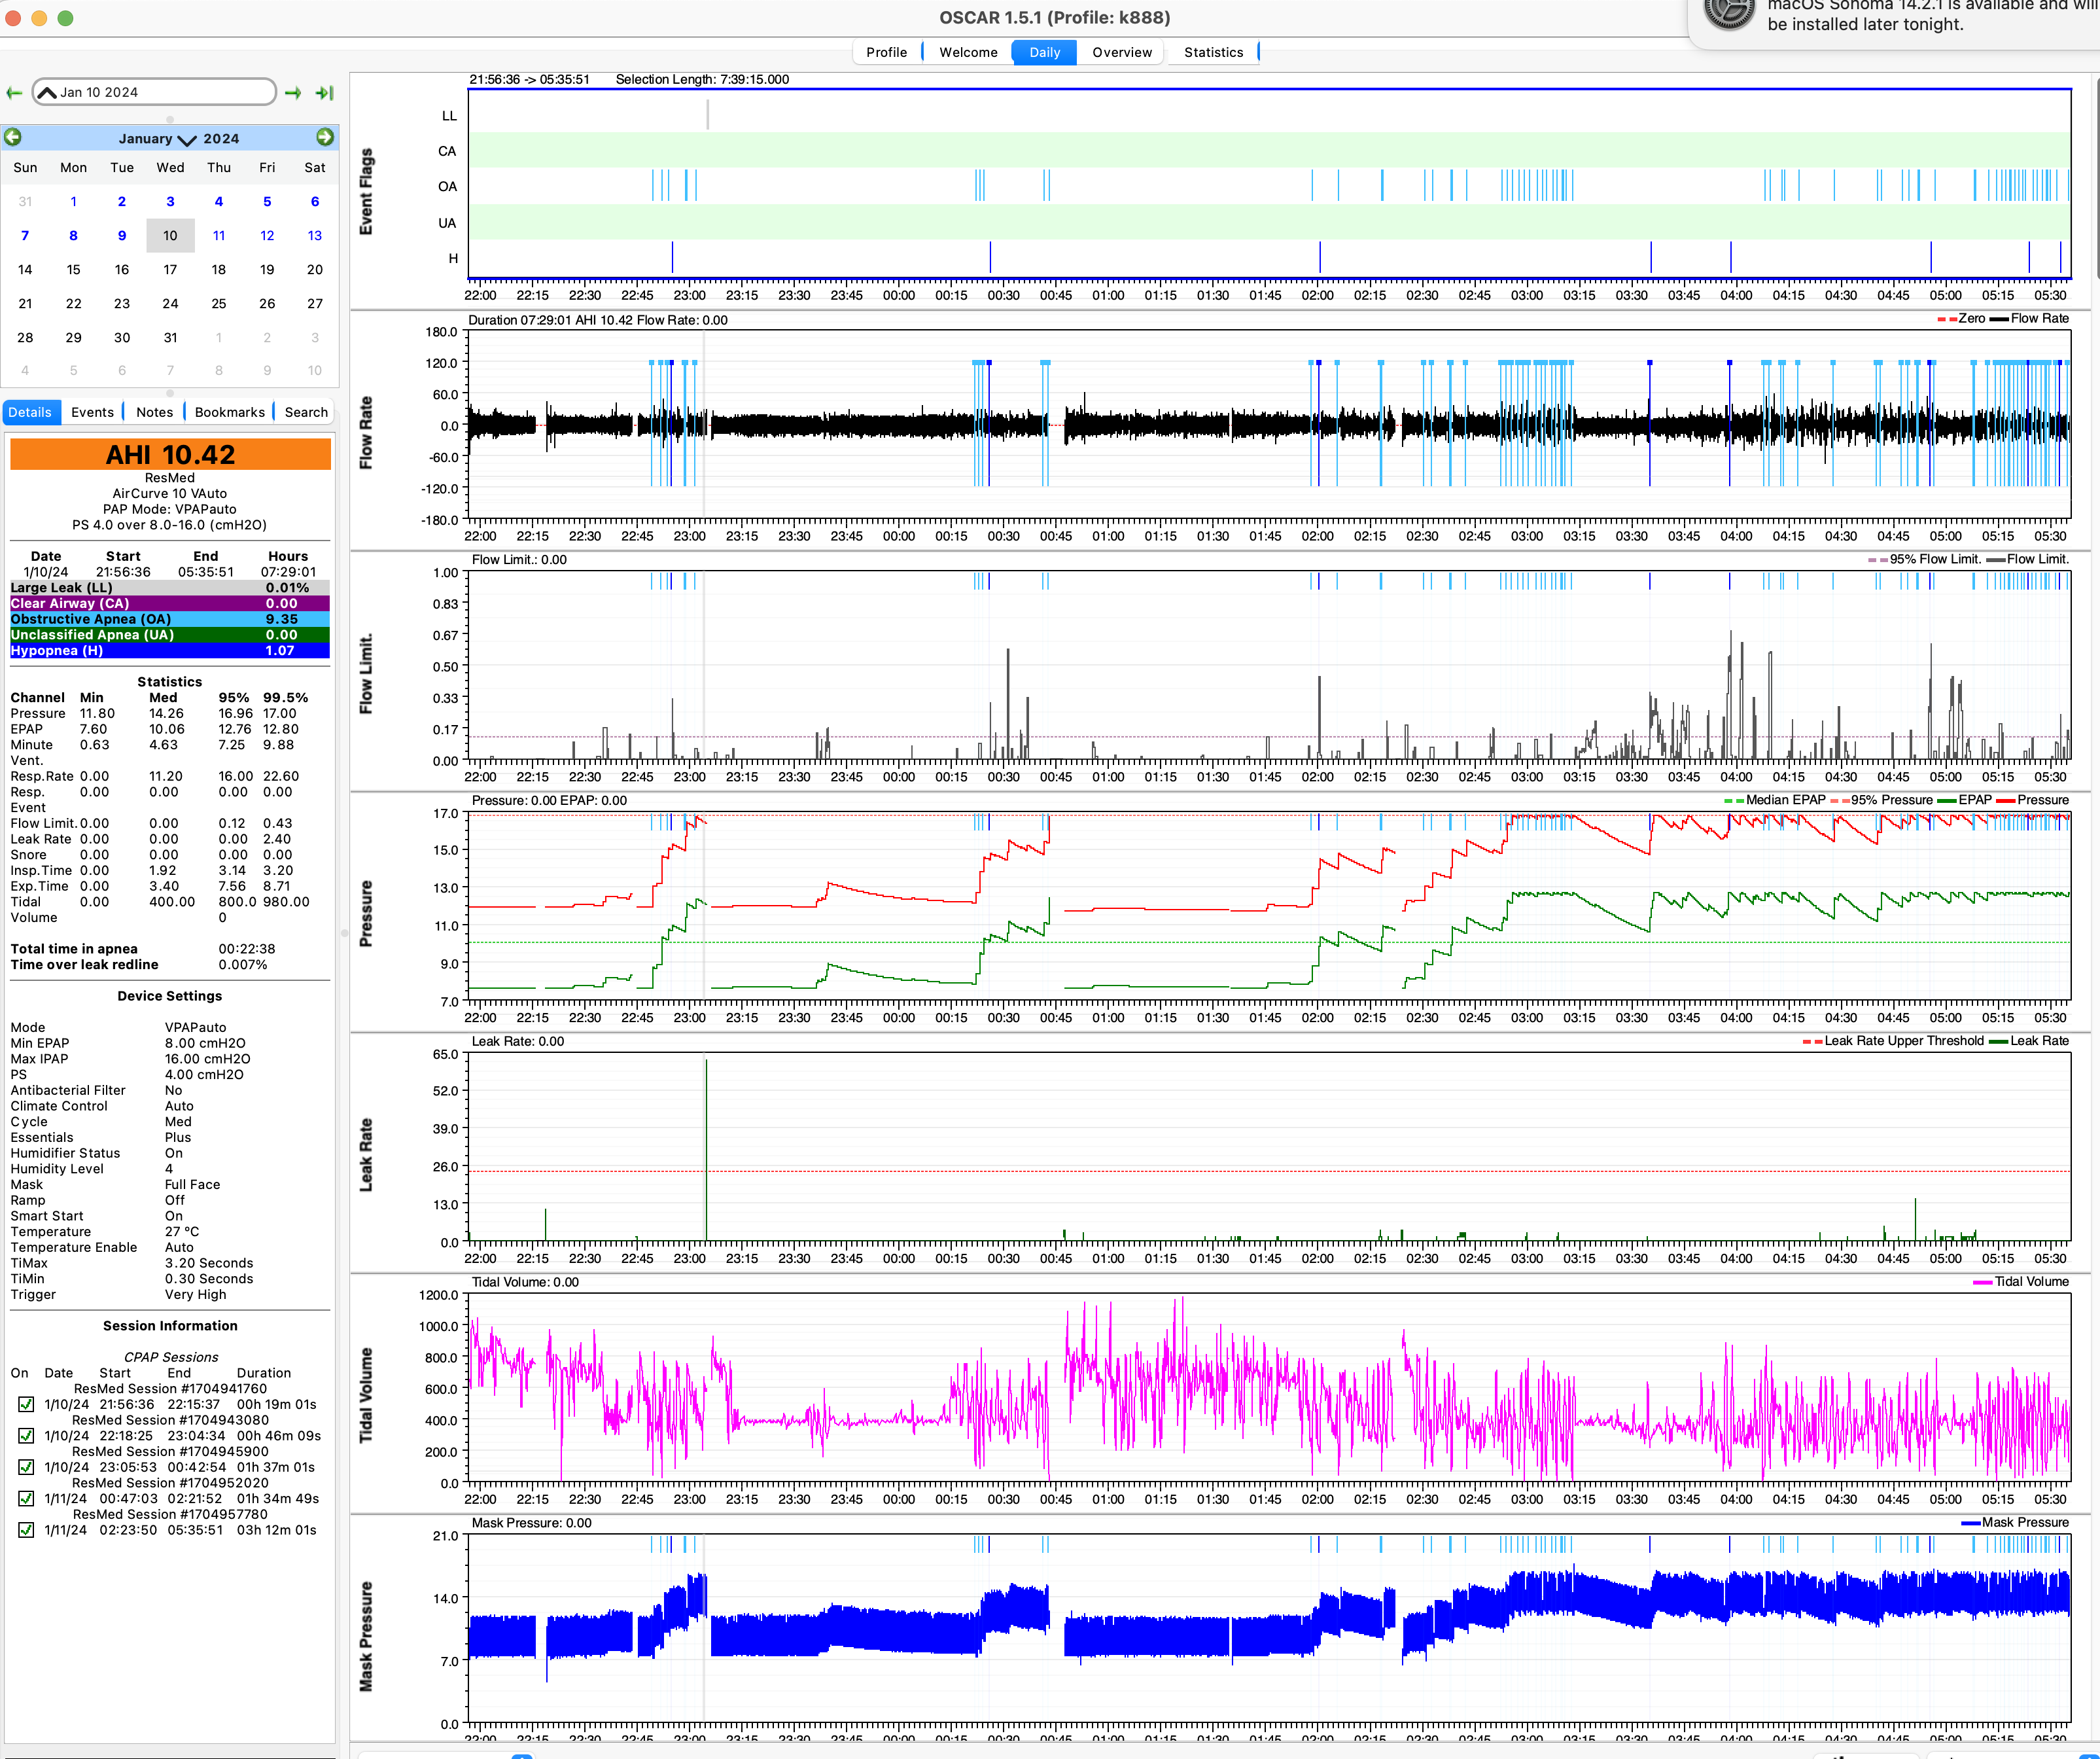Viewport: 2100px width, 1759px height.
Task: Click the orange AHI 10.42 banner
Action: (170, 454)
